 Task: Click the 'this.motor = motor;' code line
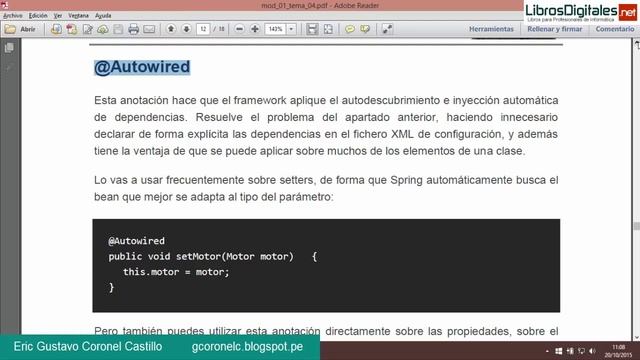176,272
